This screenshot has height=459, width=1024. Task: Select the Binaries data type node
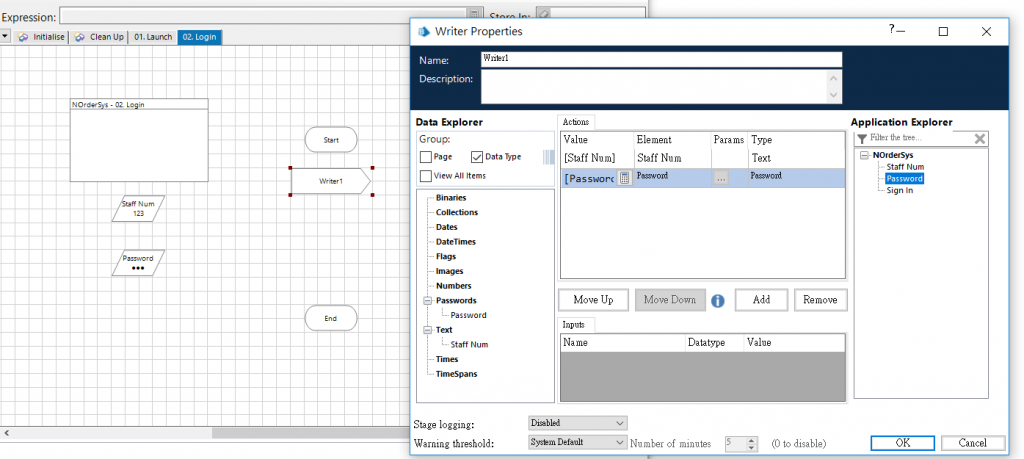click(x=451, y=198)
